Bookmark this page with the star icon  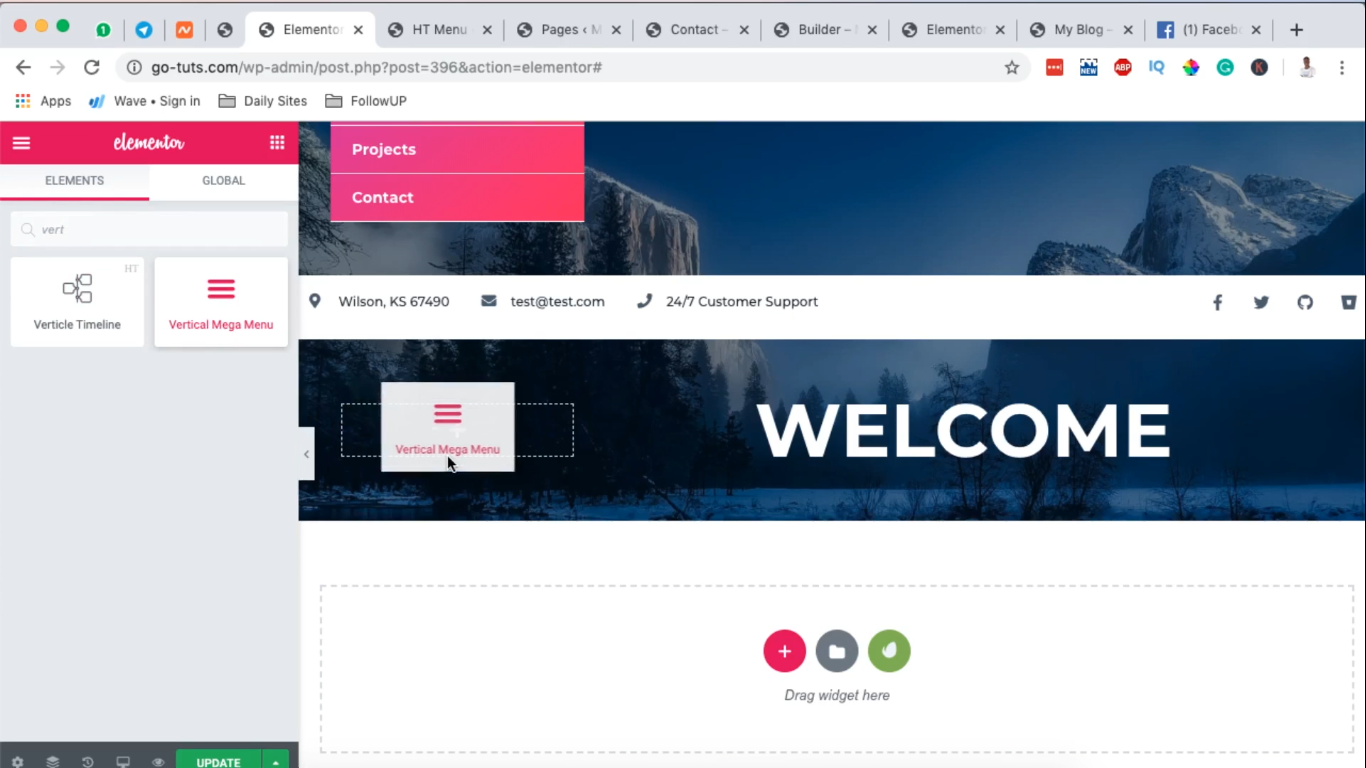click(x=1012, y=67)
